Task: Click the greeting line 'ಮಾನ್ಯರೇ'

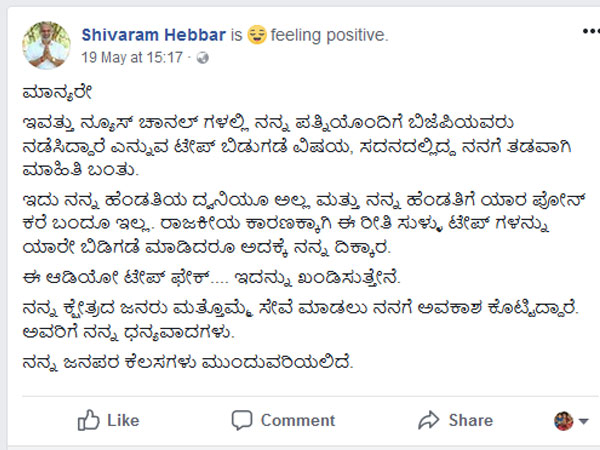Action: coord(57,93)
